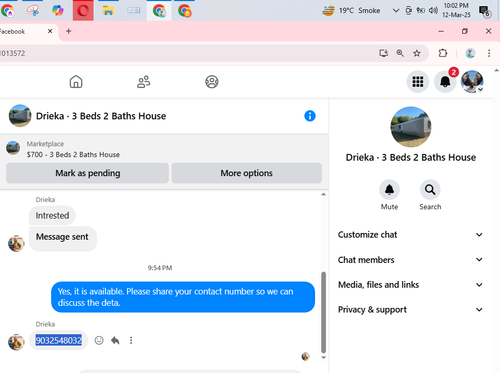Open a new browser tab with plus
Screen dimensions: 500x373
69,31
